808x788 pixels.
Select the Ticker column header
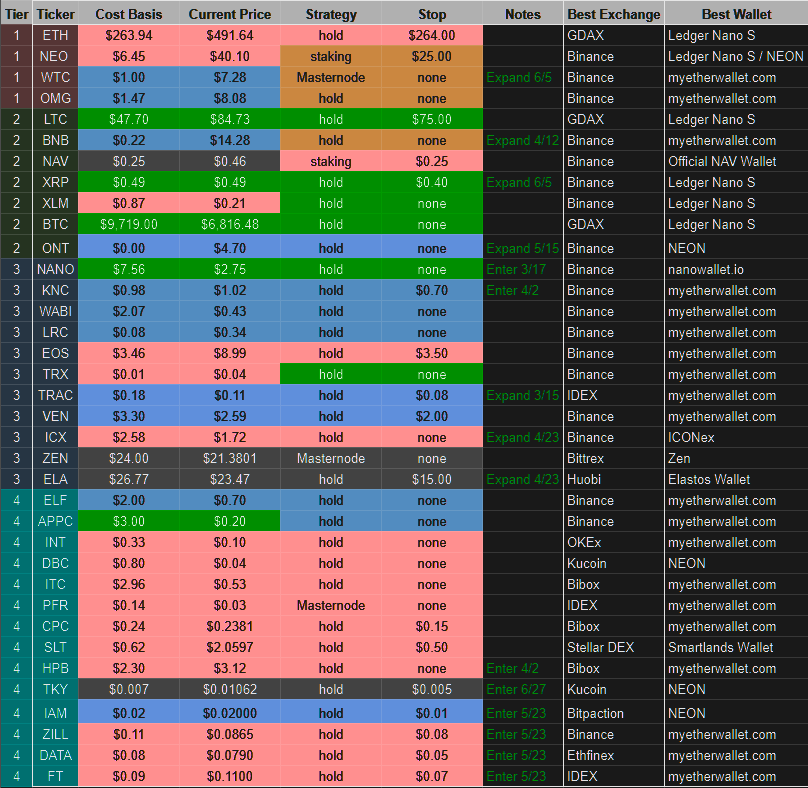click(x=55, y=14)
